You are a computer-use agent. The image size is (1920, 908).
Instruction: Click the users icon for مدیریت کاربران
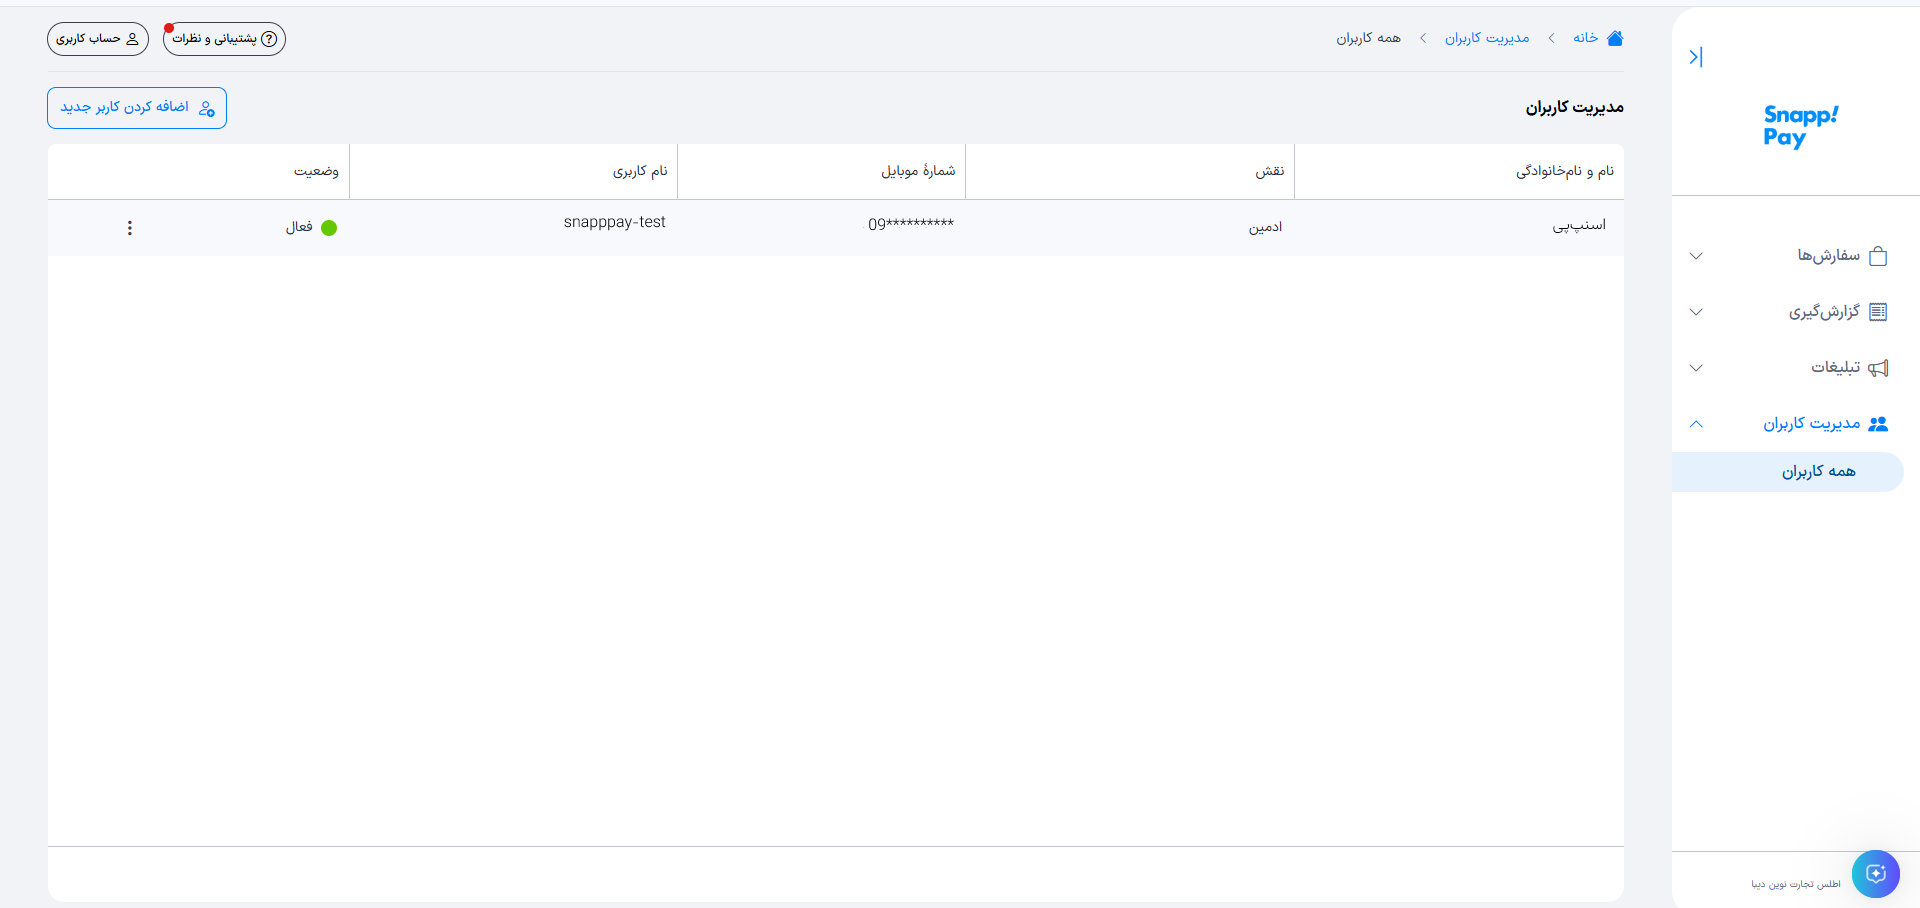tap(1878, 424)
